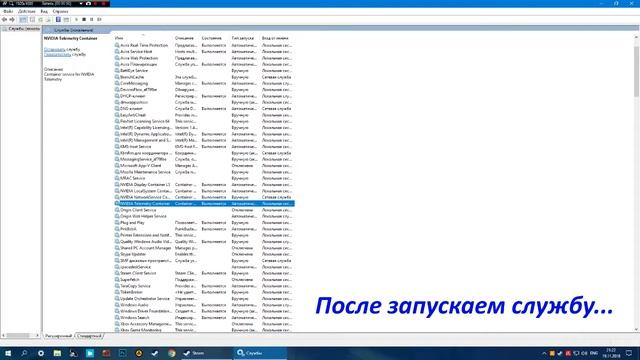Select the TeraCopy Service row

point(204,286)
